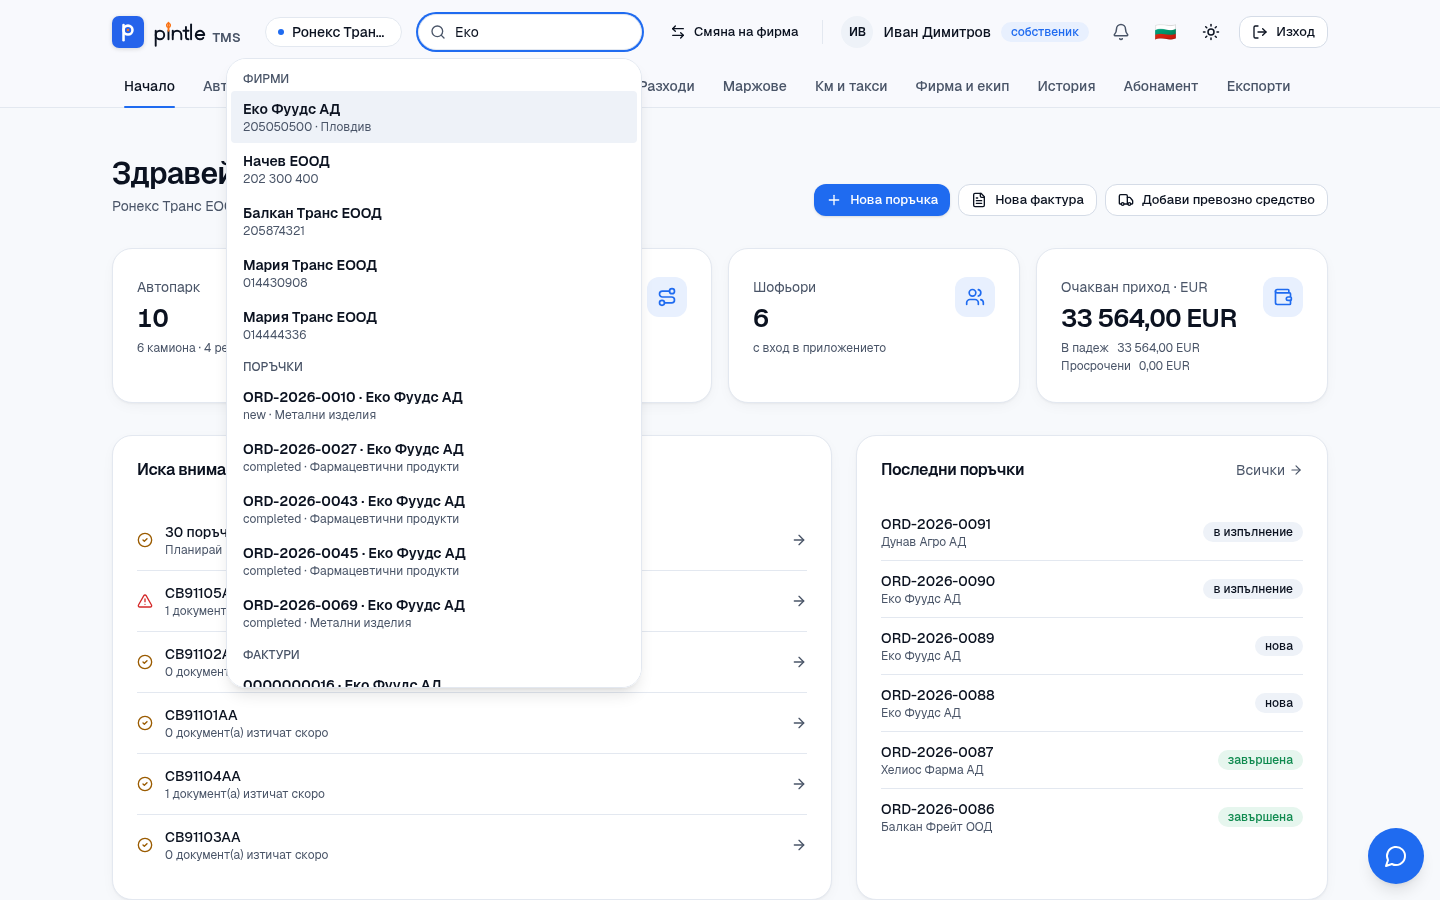
Task: Open company selector Ронекс Транс
Action: click(333, 32)
